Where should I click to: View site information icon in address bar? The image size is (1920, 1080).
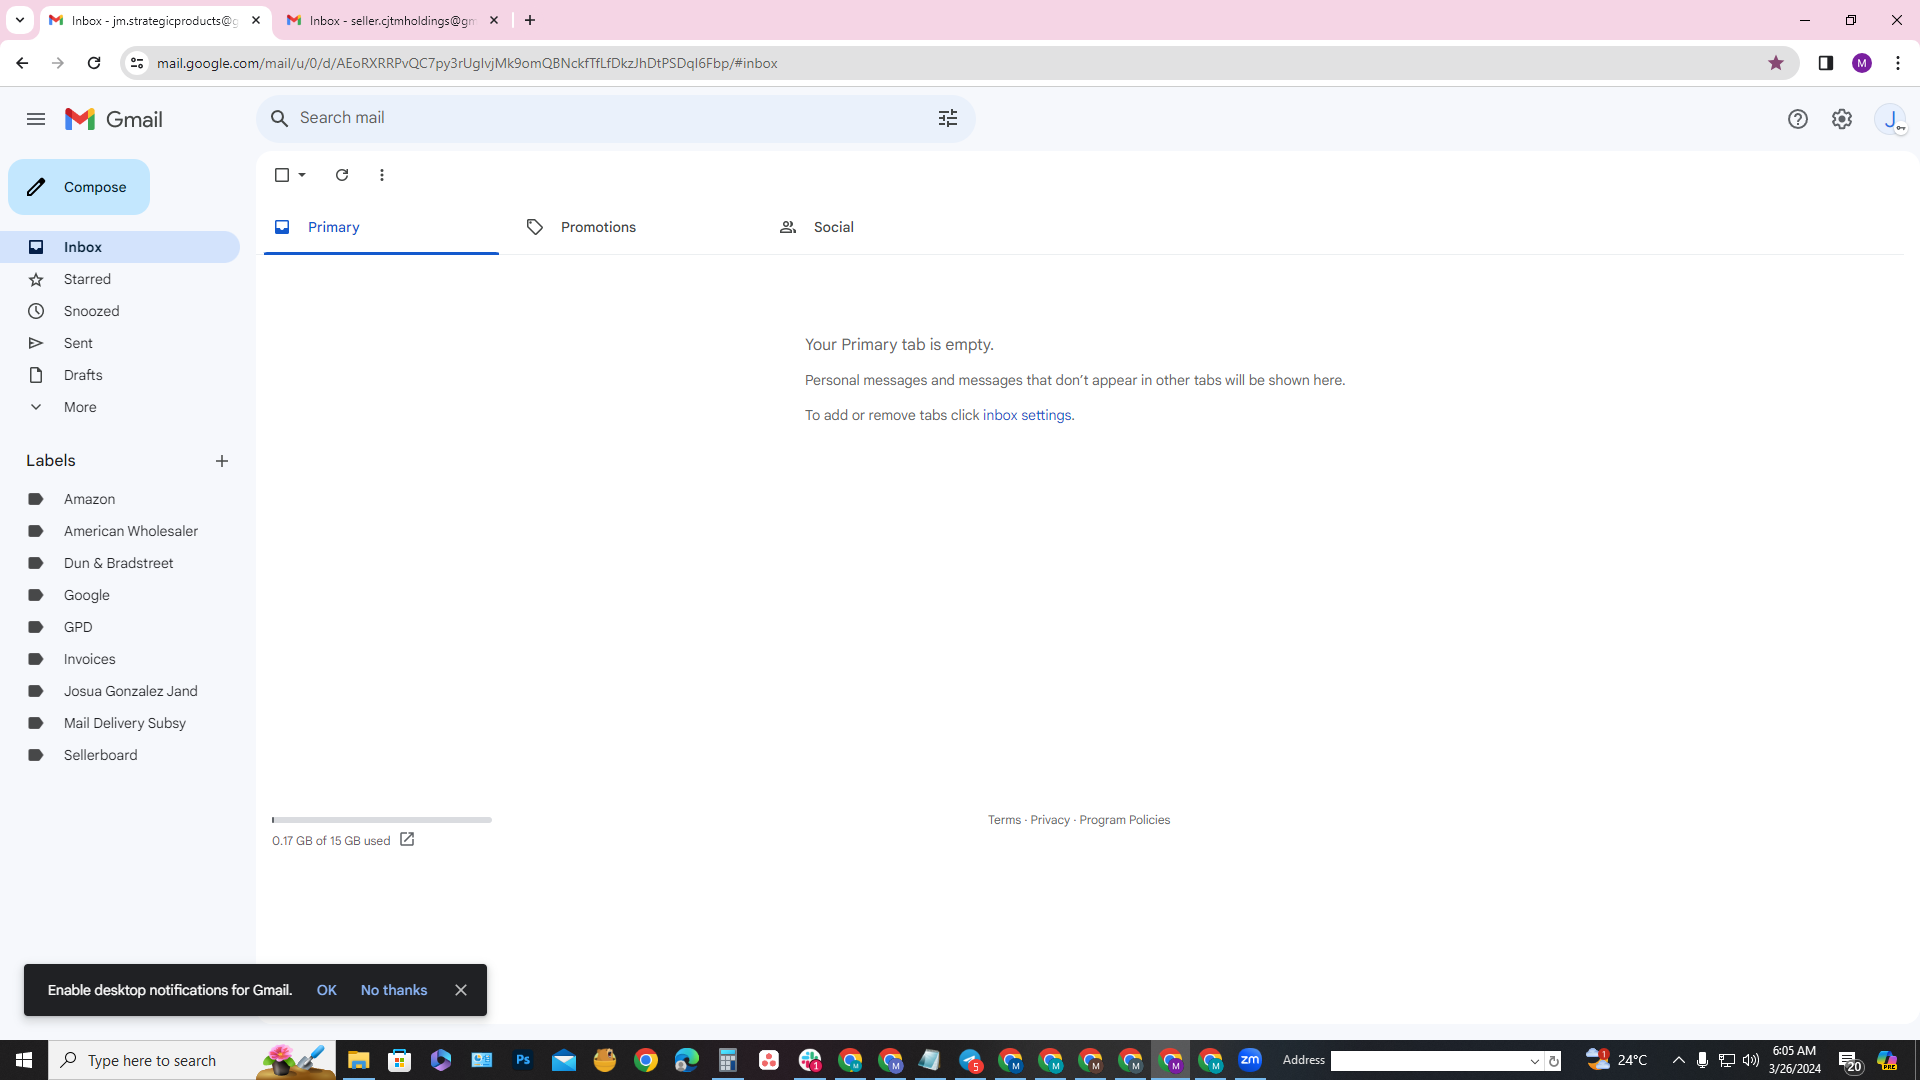coord(137,63)
